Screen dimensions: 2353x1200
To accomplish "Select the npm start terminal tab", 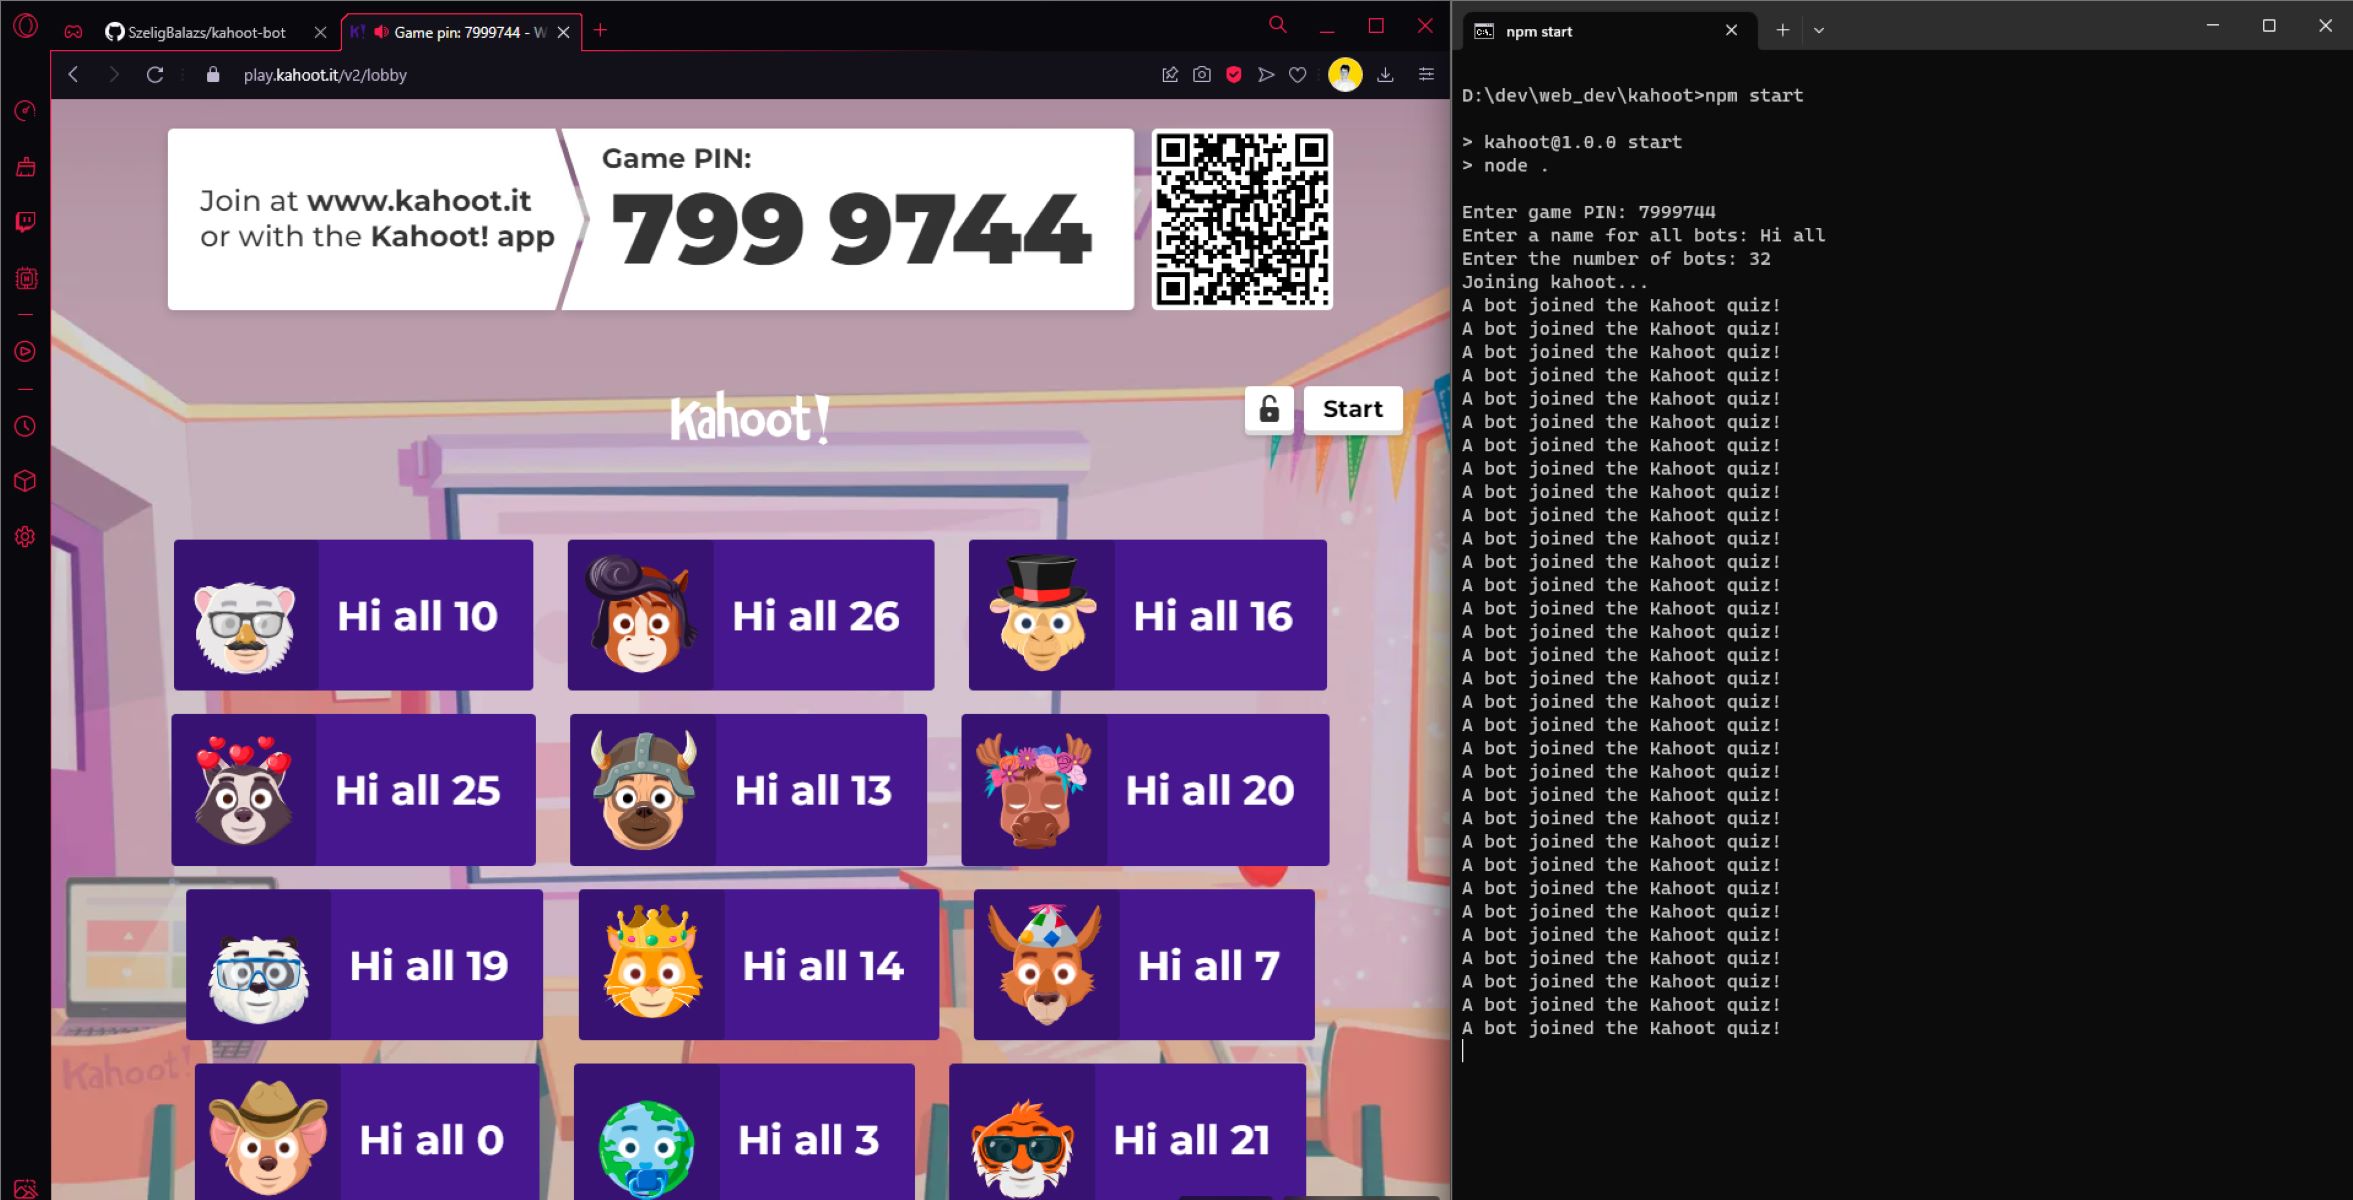I will (x=1608, y=31).
